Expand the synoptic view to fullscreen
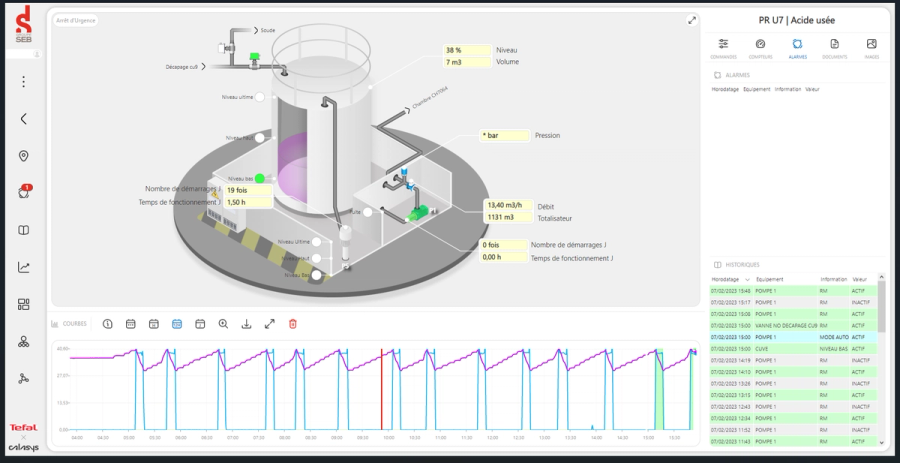900x463 pixels. click(x=692, y=21)
